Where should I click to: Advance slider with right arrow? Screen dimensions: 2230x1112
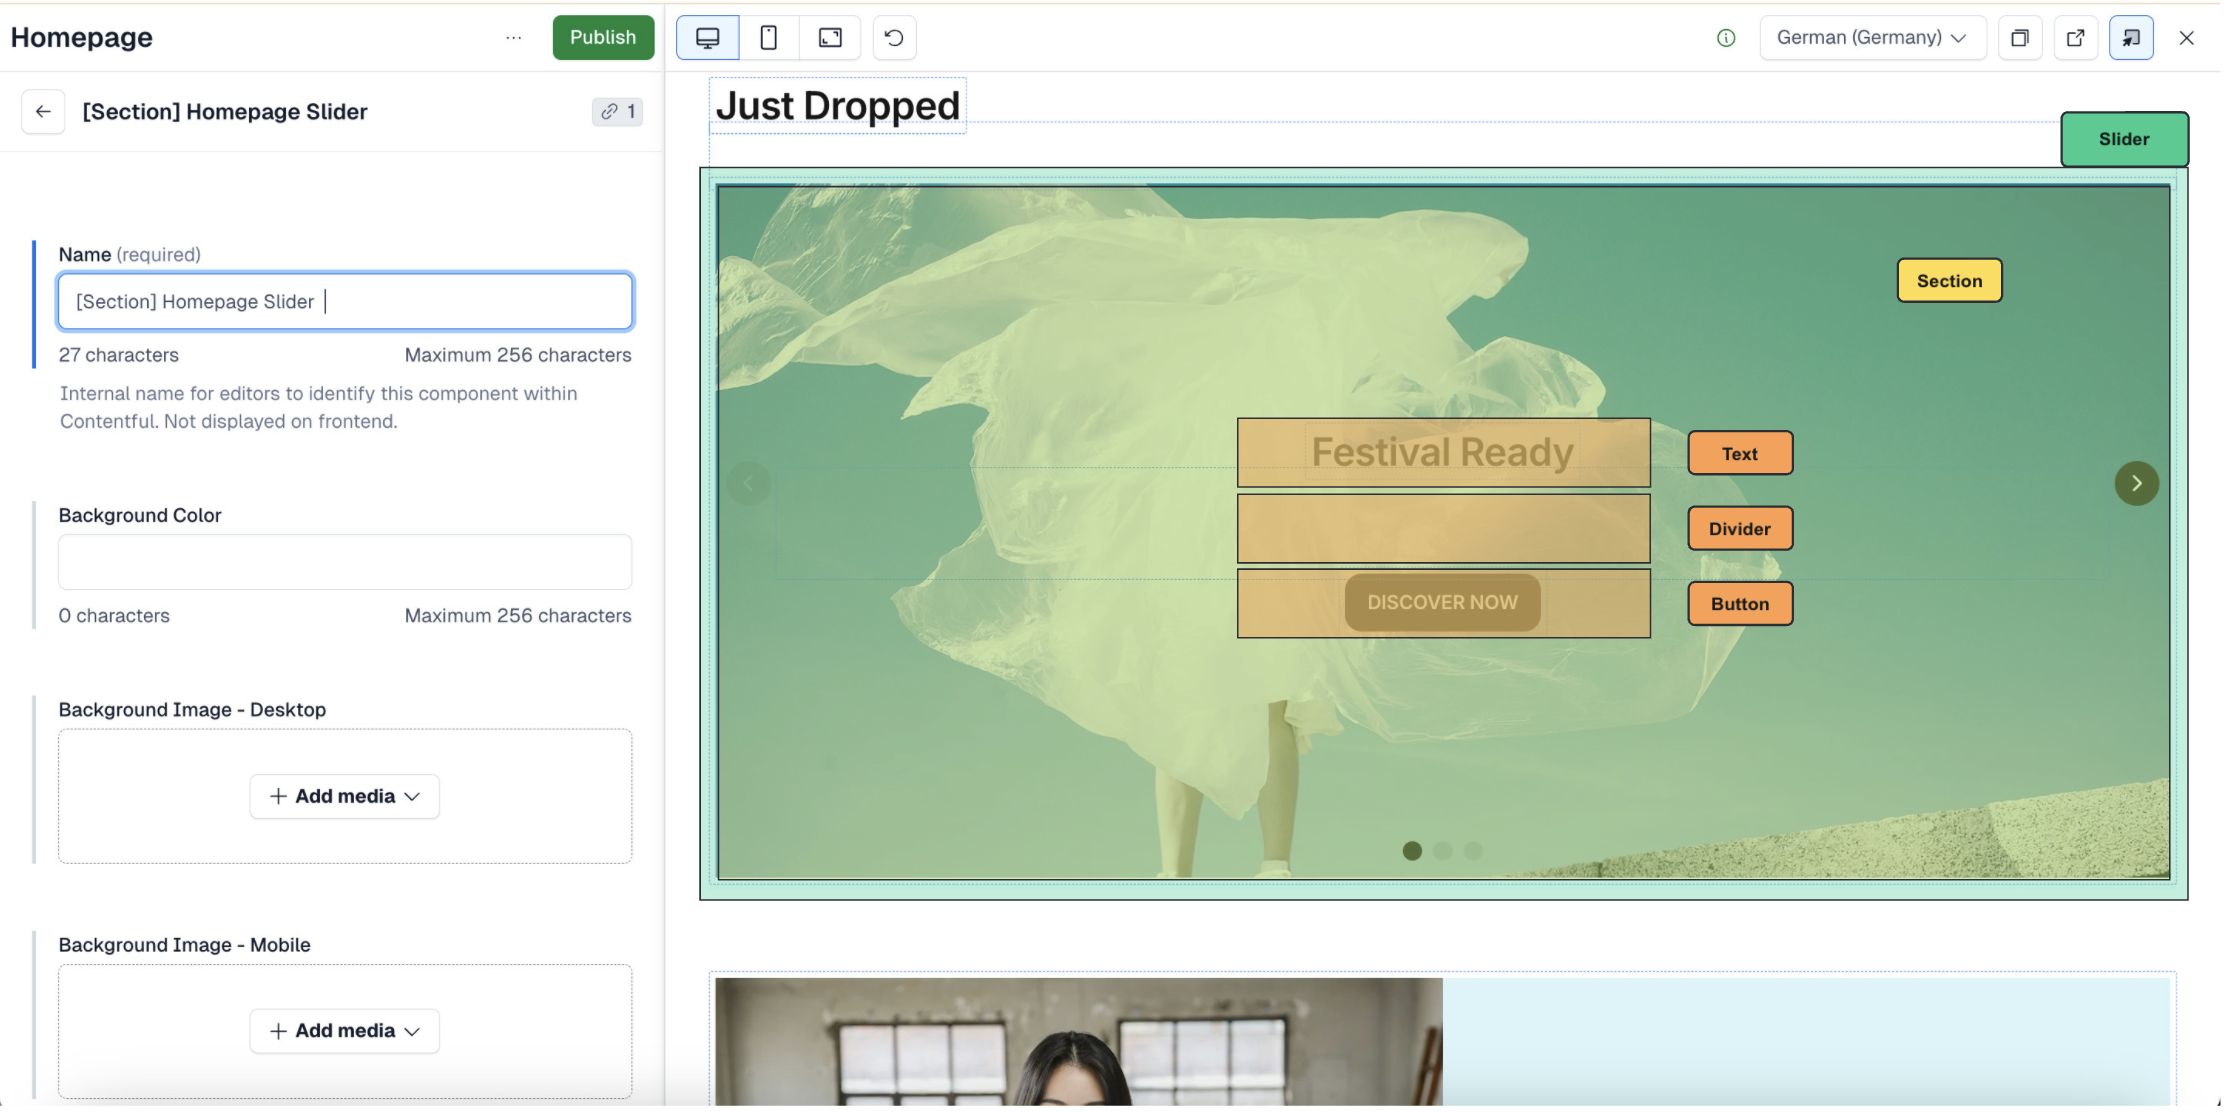(x=2136, y=484)
